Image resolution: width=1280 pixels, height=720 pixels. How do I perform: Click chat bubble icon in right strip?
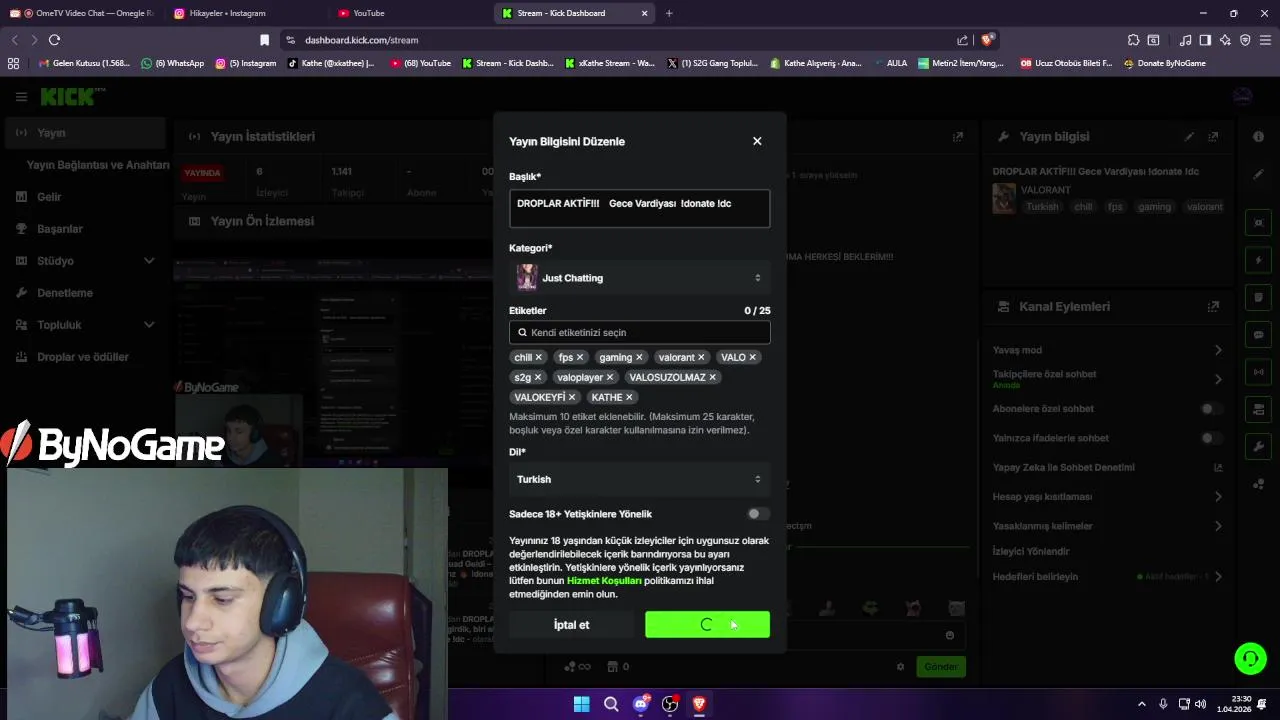1258,335
